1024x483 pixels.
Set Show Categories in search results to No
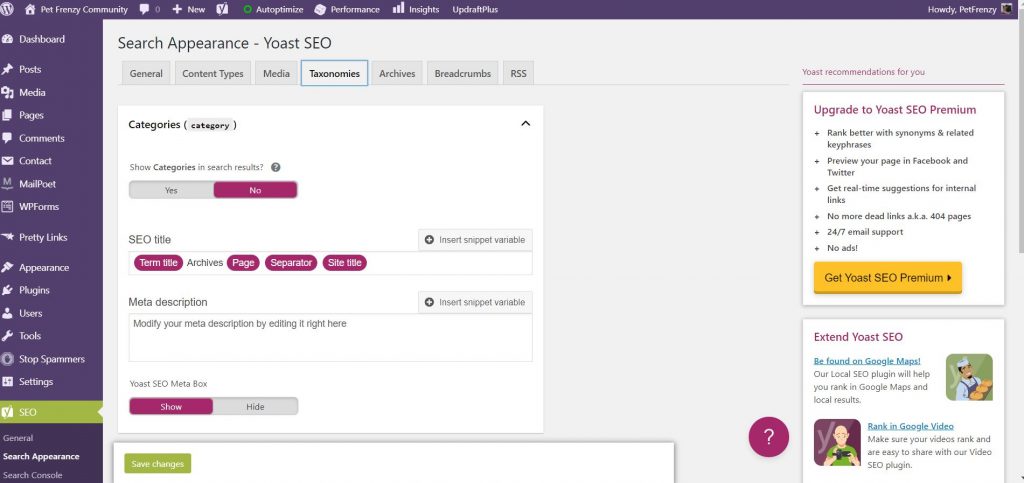pyautogui.click(x=255, y=190)
